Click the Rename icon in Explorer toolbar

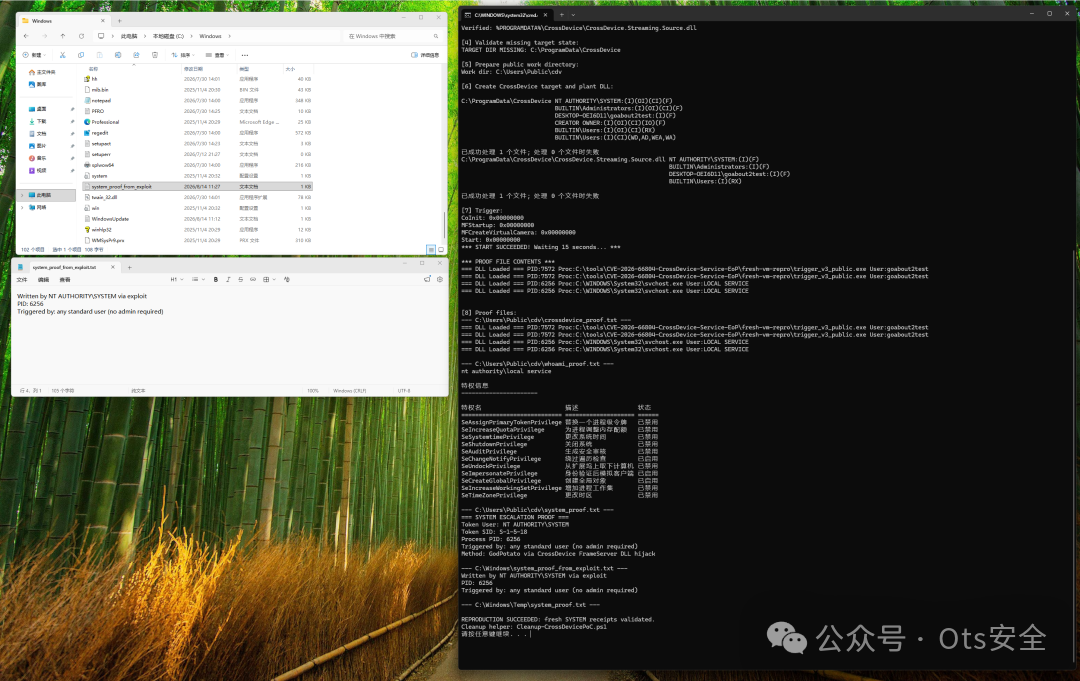click(118, 55)
